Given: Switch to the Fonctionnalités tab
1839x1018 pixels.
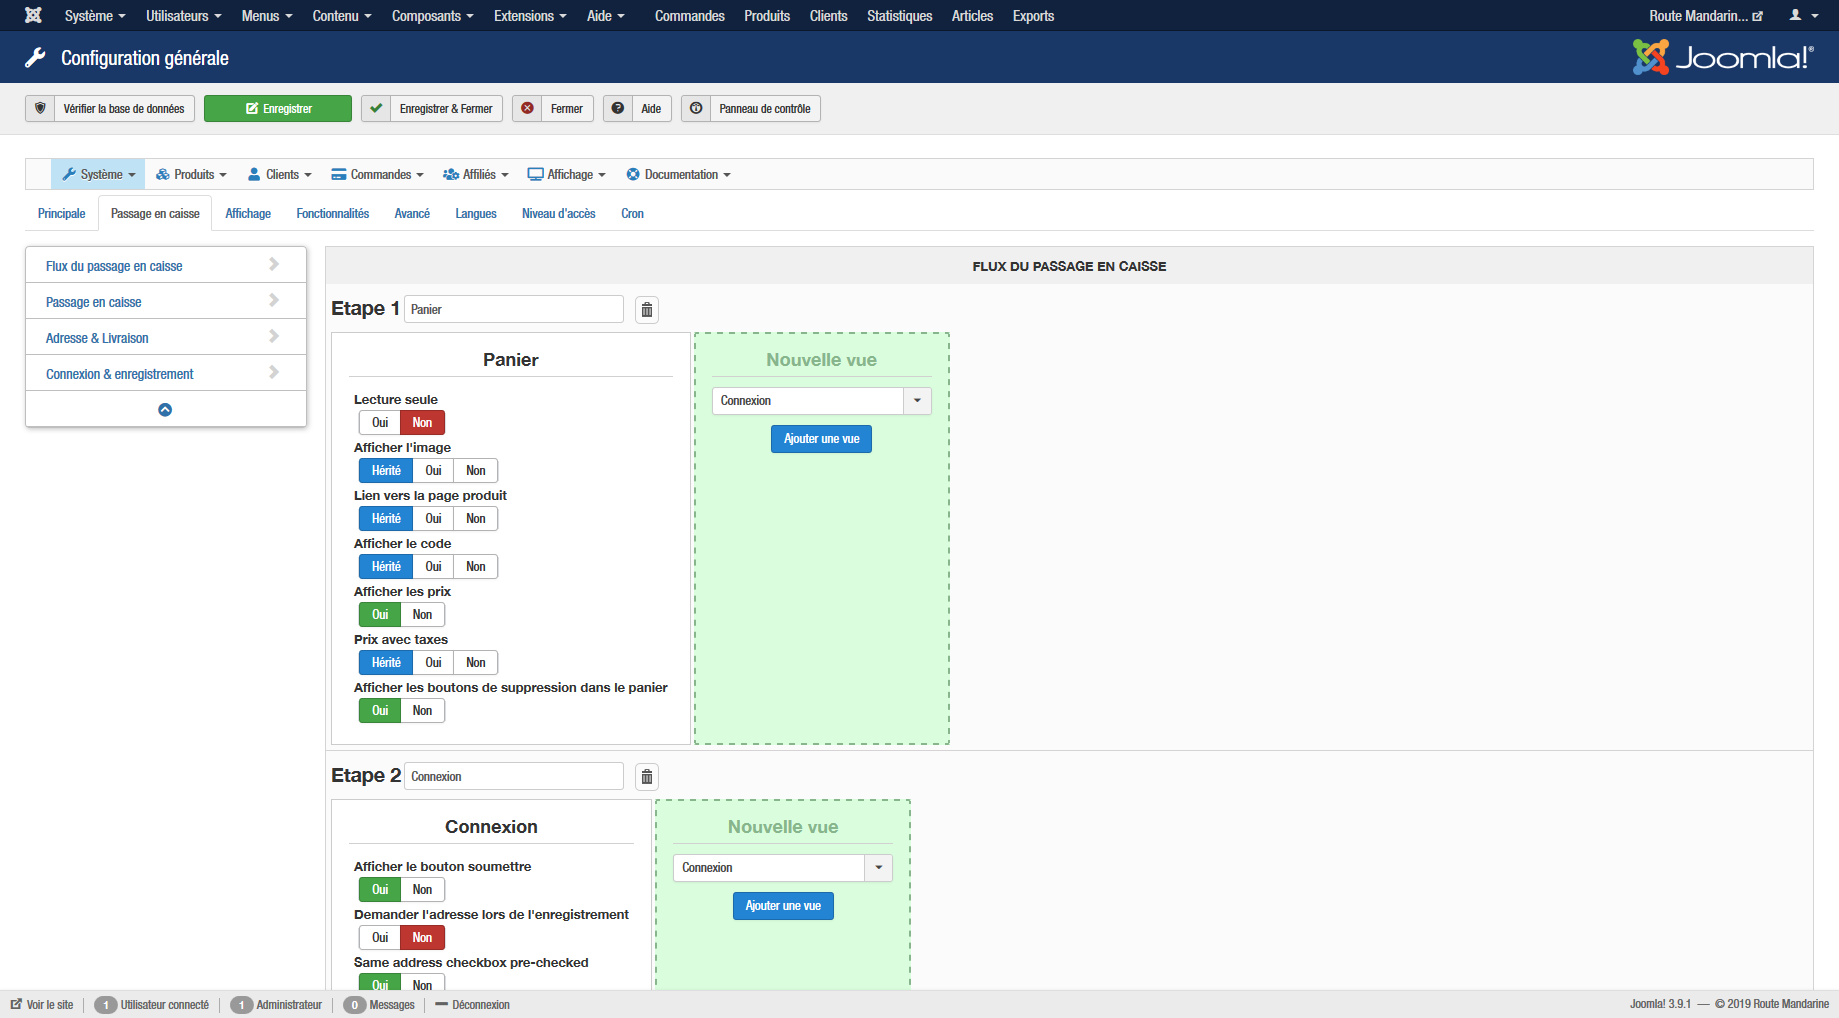Looking at the screenshot, I should pos(333,213).
